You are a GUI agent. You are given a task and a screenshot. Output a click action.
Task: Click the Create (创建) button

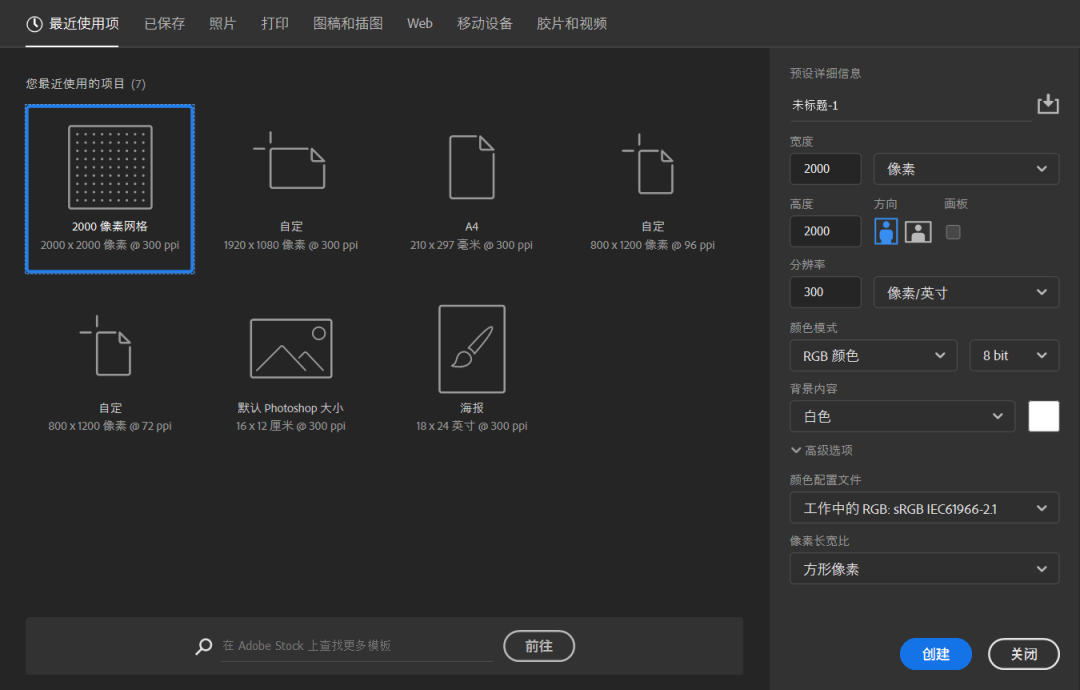click(x=935, y=654)
